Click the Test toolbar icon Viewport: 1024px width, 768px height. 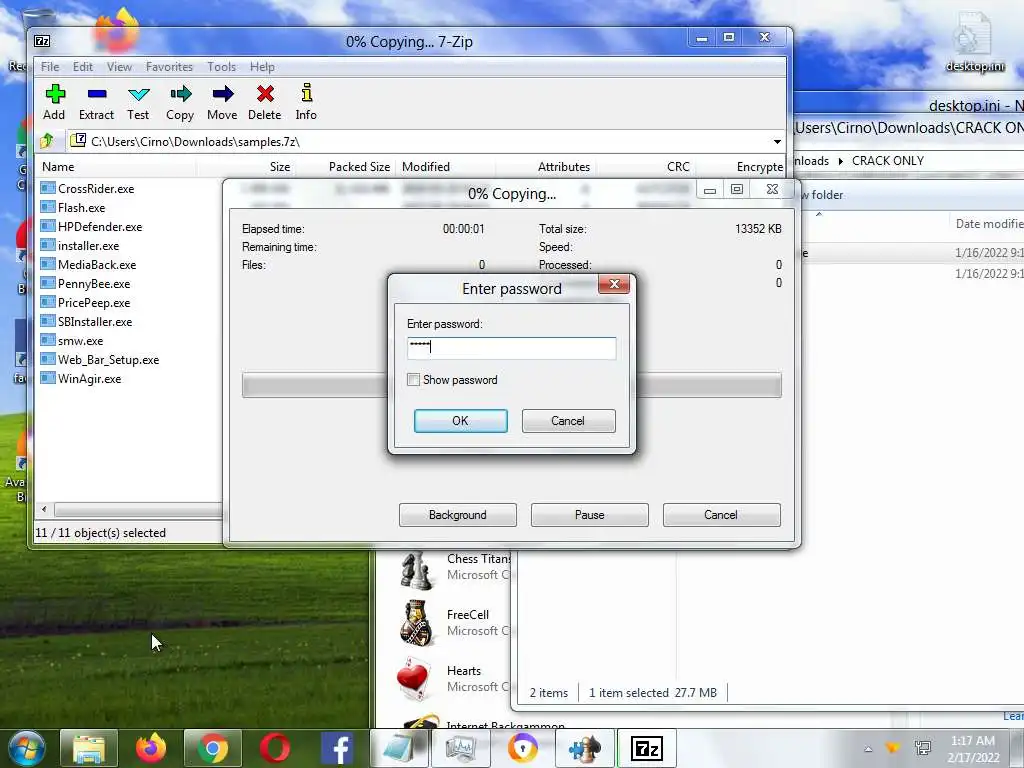(x=138, y=94)
